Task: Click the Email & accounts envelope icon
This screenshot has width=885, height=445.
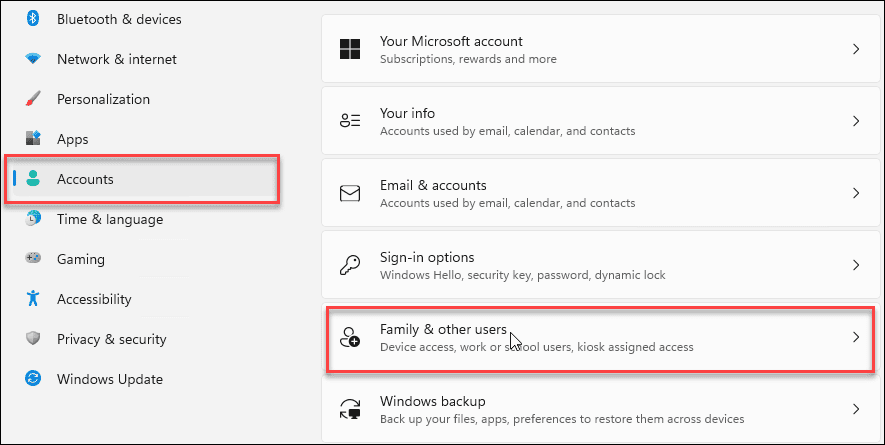Action: (x=350, y=193)
